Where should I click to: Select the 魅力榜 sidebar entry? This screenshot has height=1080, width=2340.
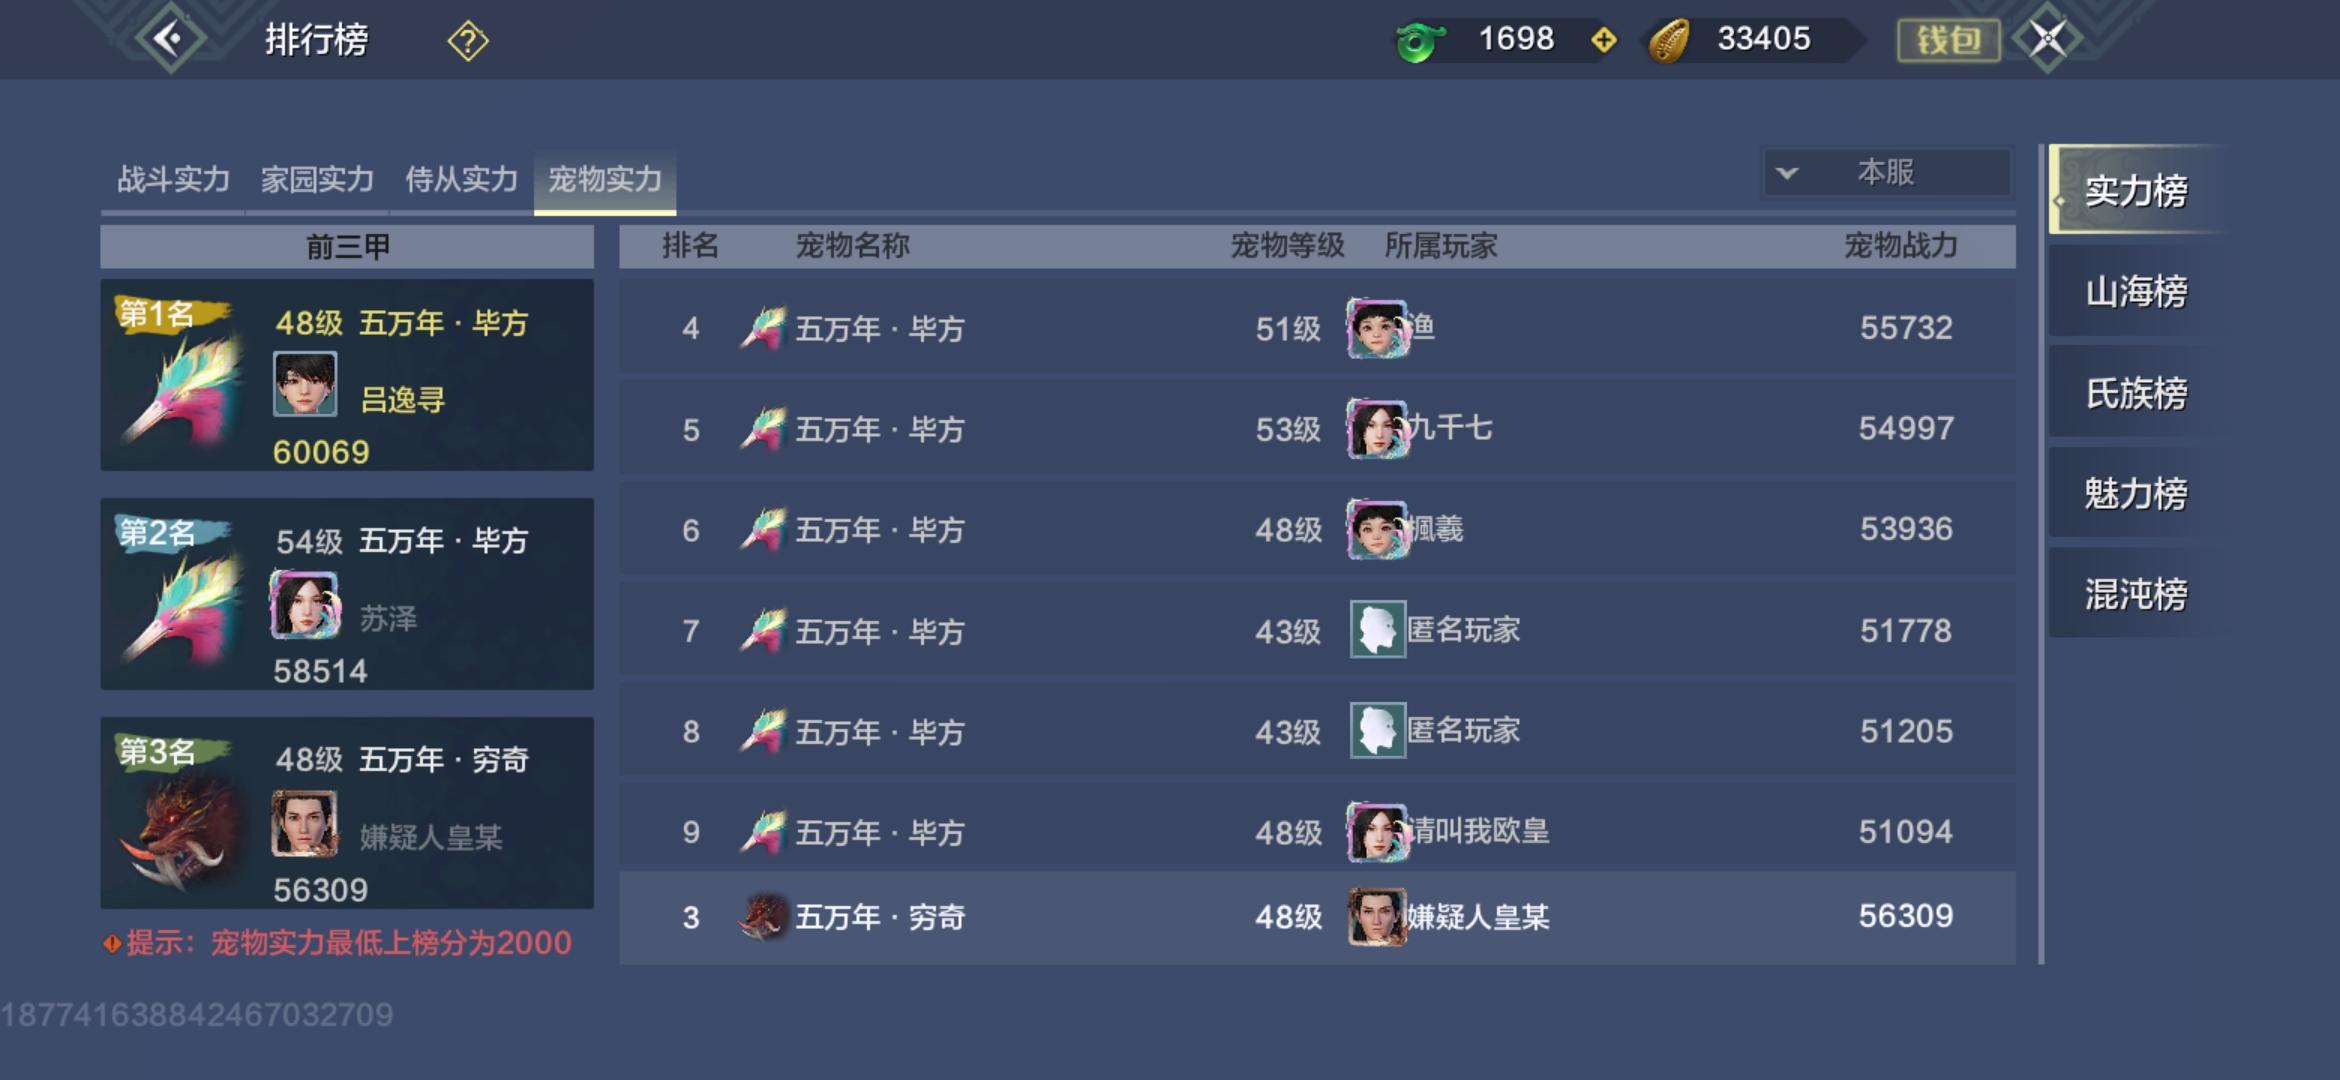[2136, 494]
